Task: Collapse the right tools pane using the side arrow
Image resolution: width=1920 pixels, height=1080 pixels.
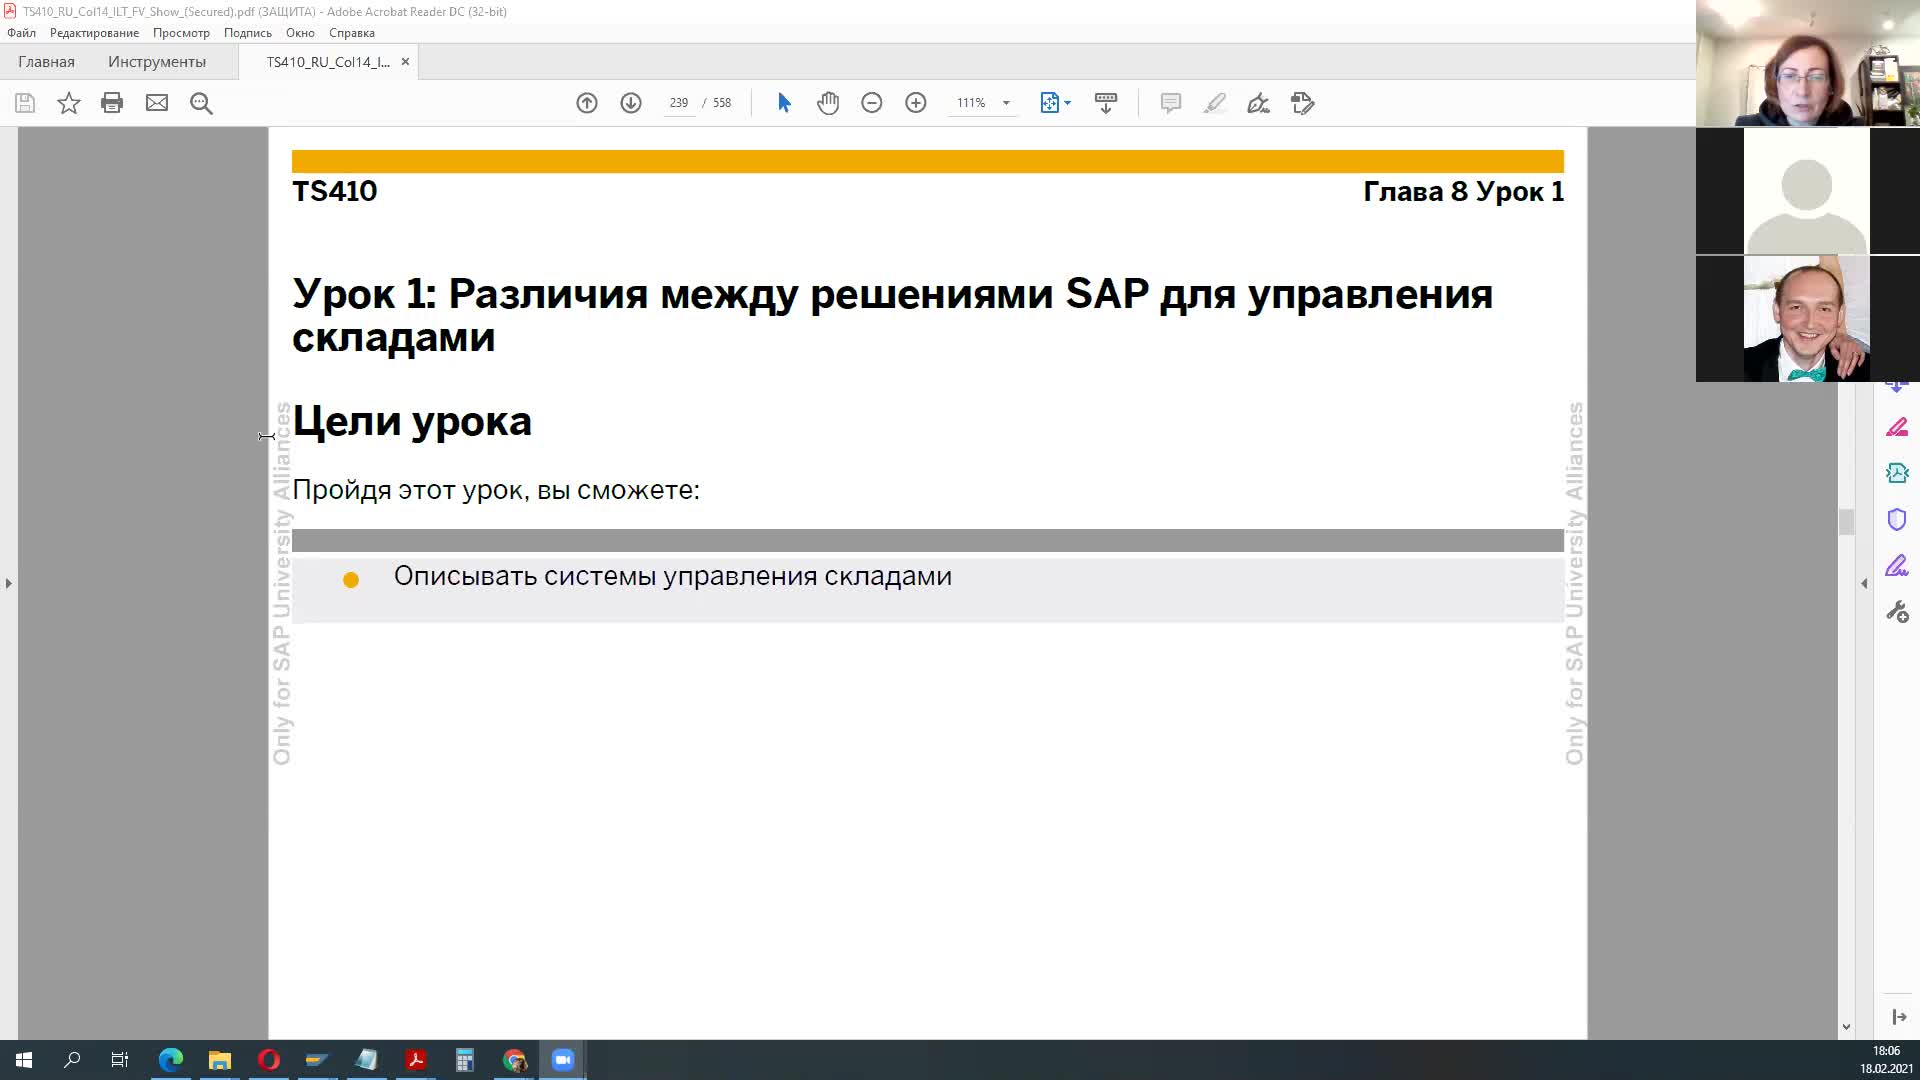Action: (x=1864, y=583)
